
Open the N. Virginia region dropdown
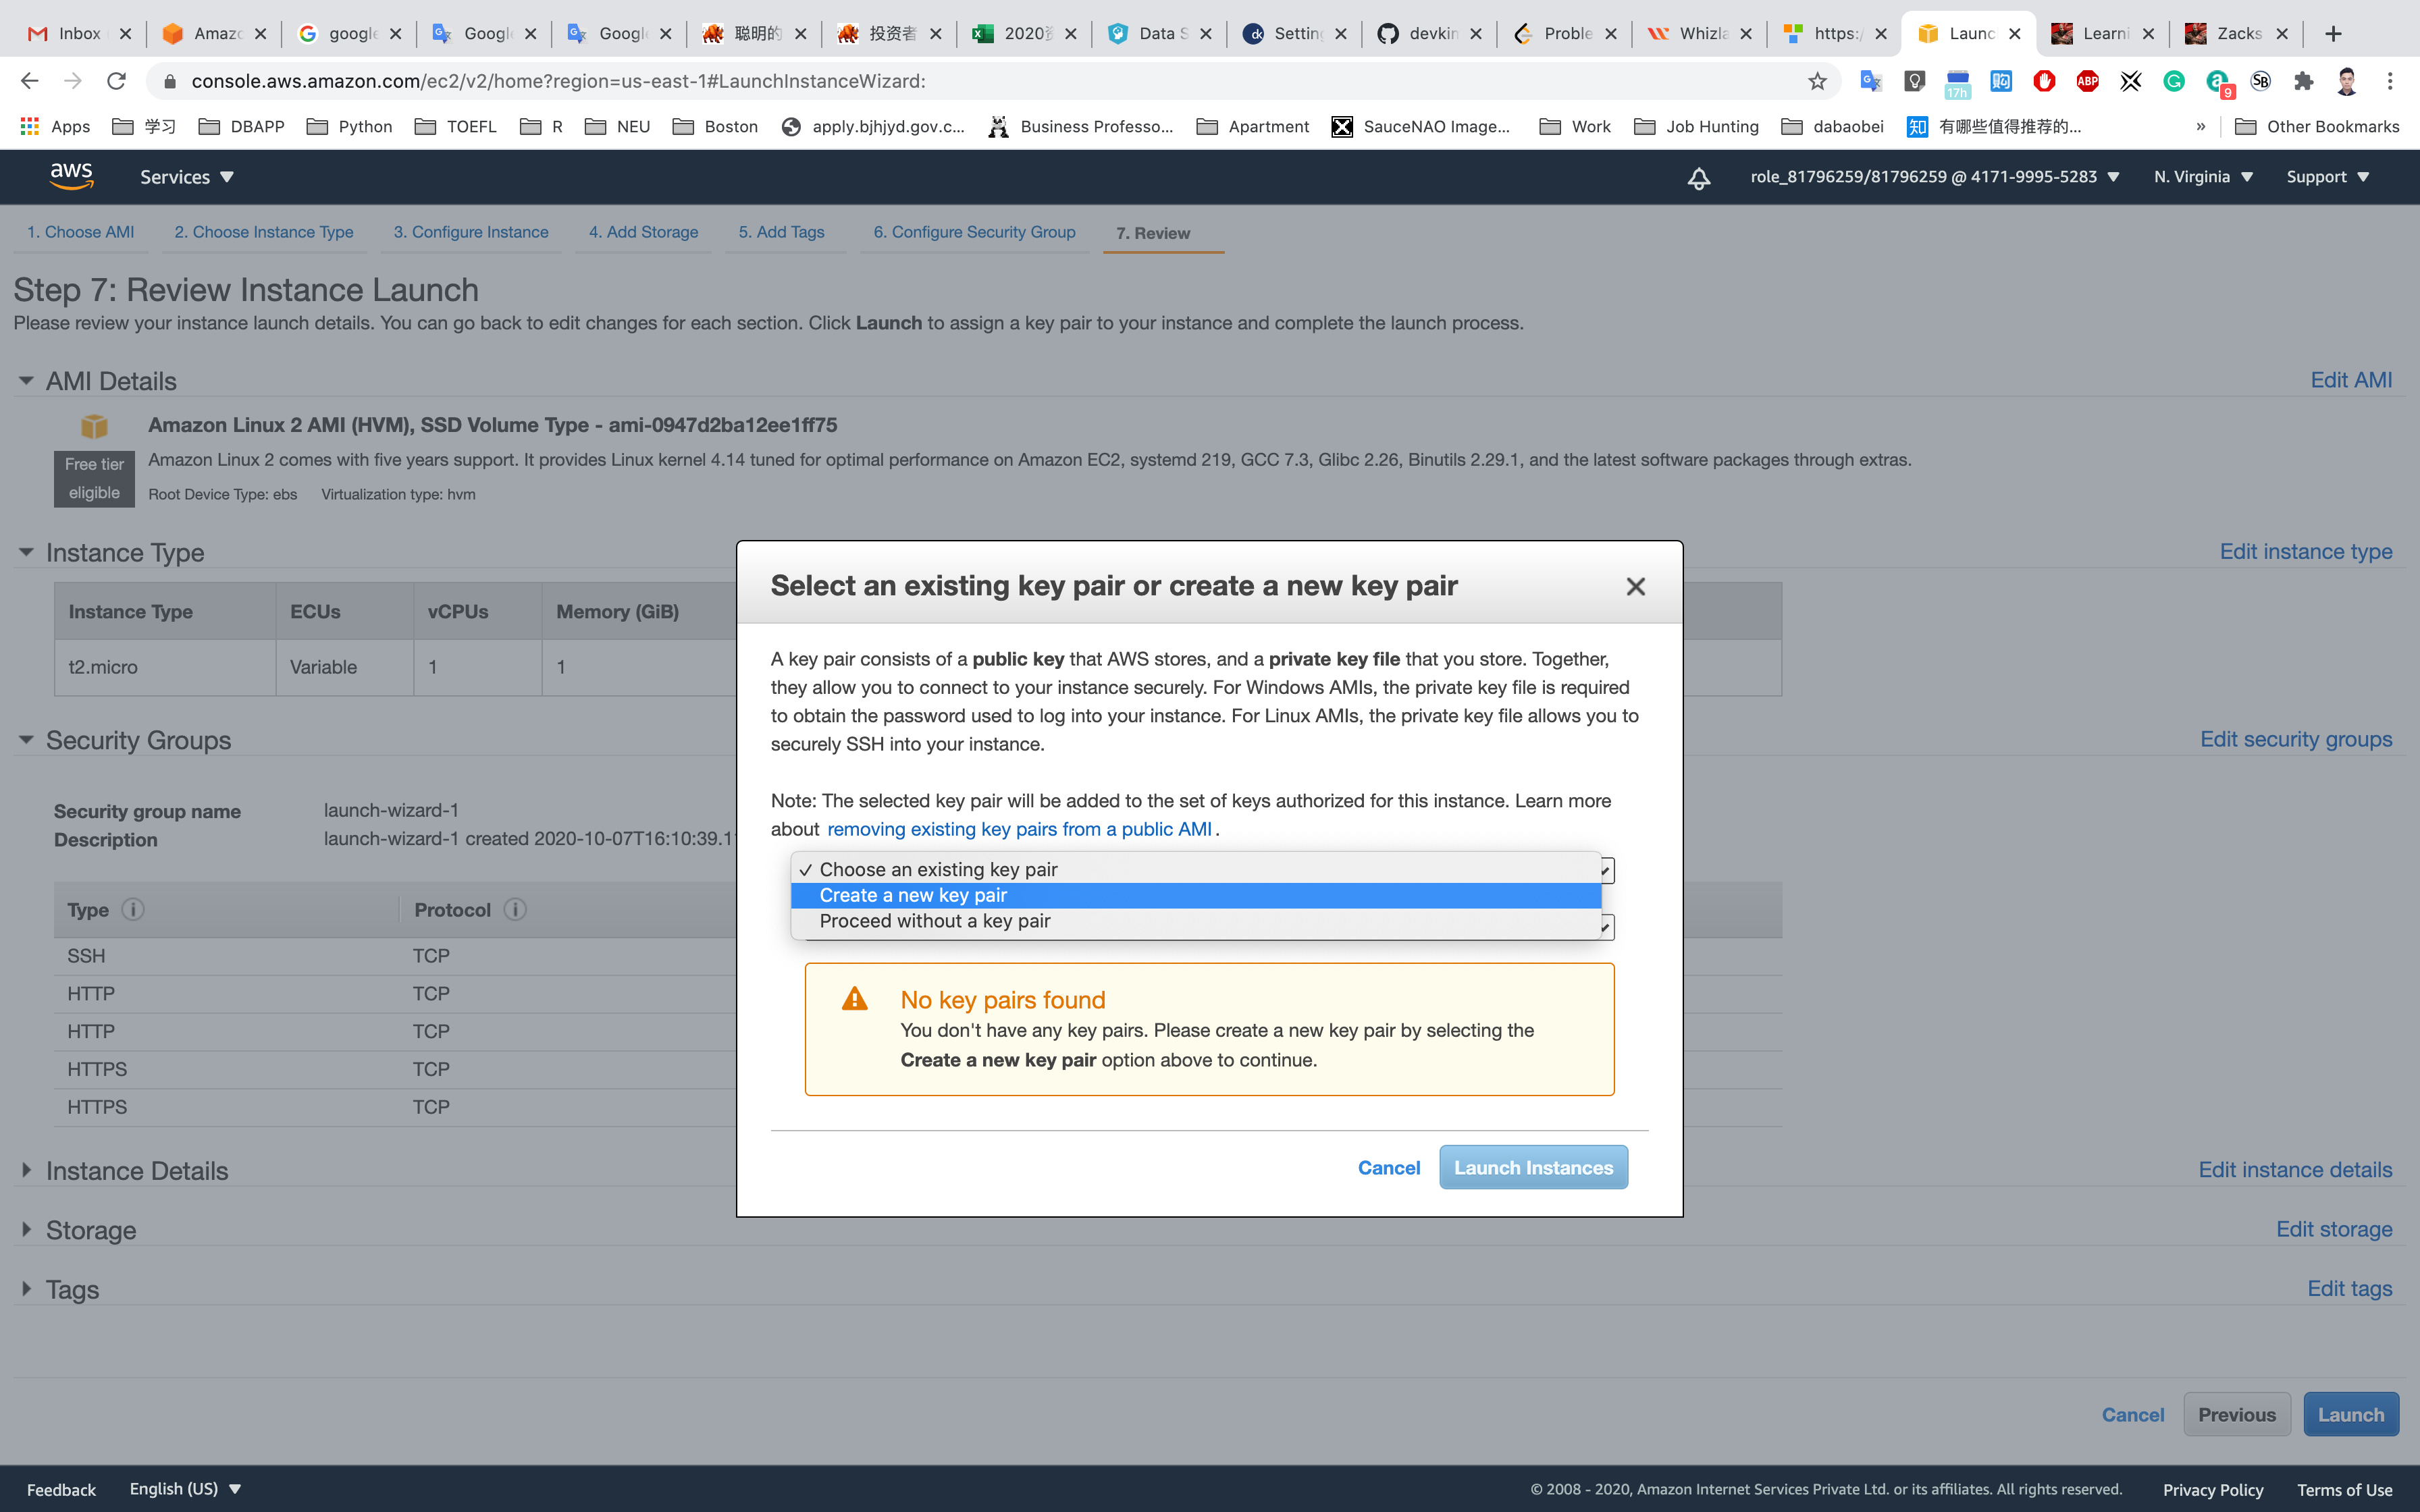2203,177
